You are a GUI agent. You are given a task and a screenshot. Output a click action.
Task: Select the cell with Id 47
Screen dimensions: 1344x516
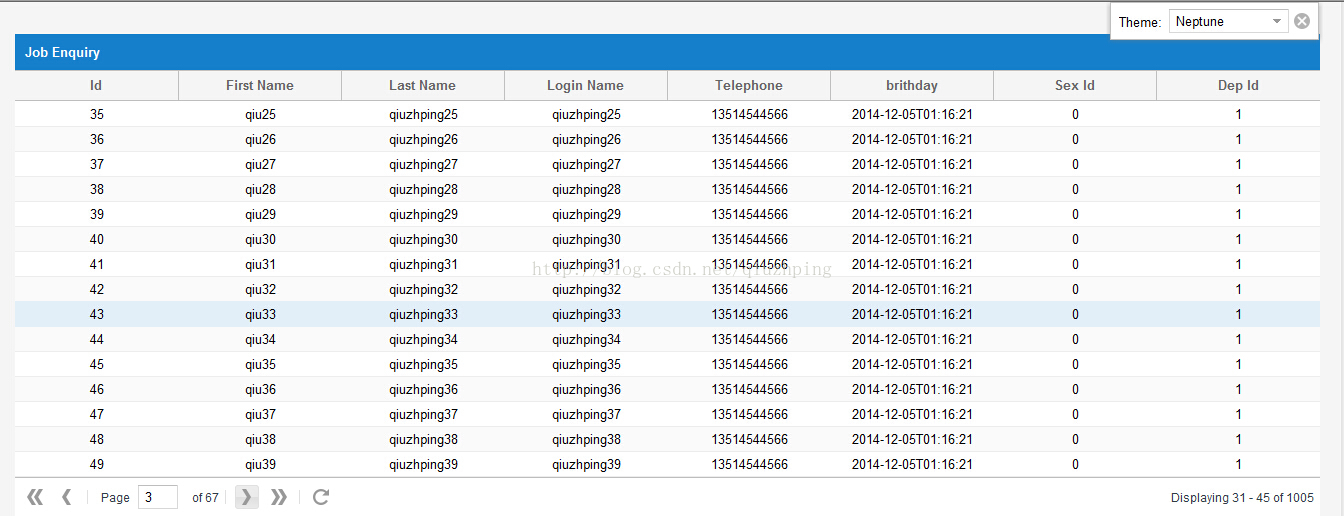pos(96,414)
